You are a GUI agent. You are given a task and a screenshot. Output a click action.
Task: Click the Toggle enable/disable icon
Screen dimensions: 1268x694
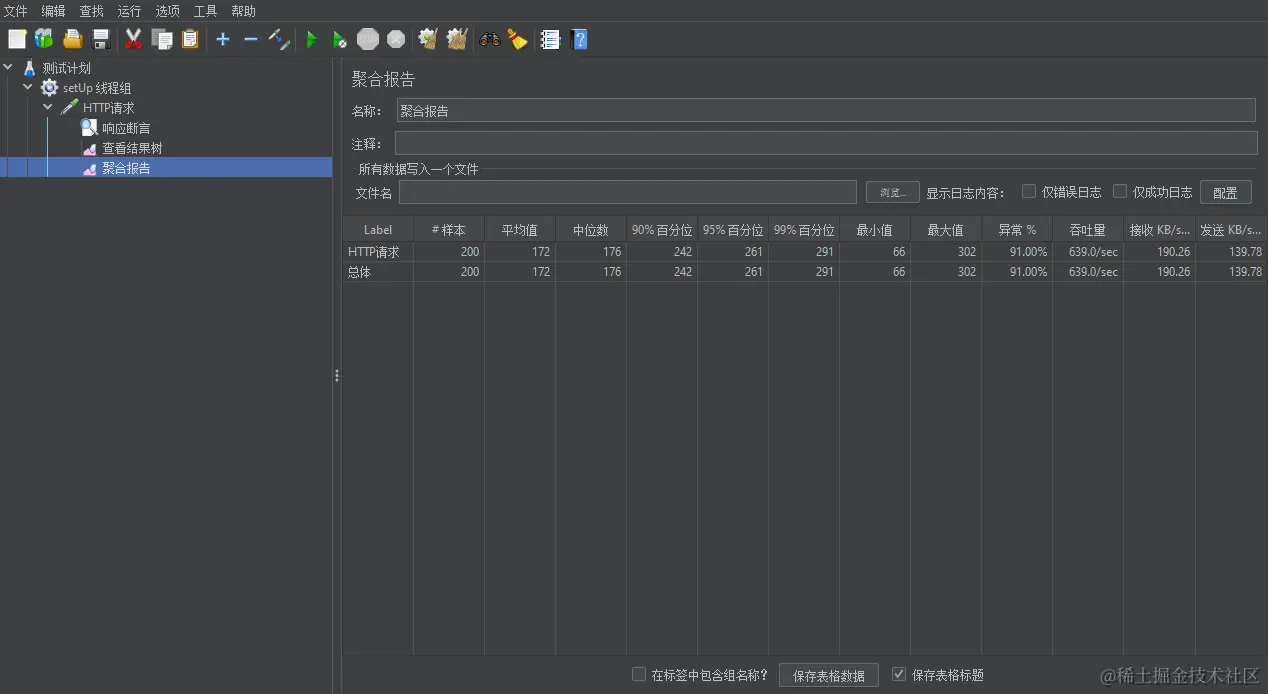[x=279, y=39]
